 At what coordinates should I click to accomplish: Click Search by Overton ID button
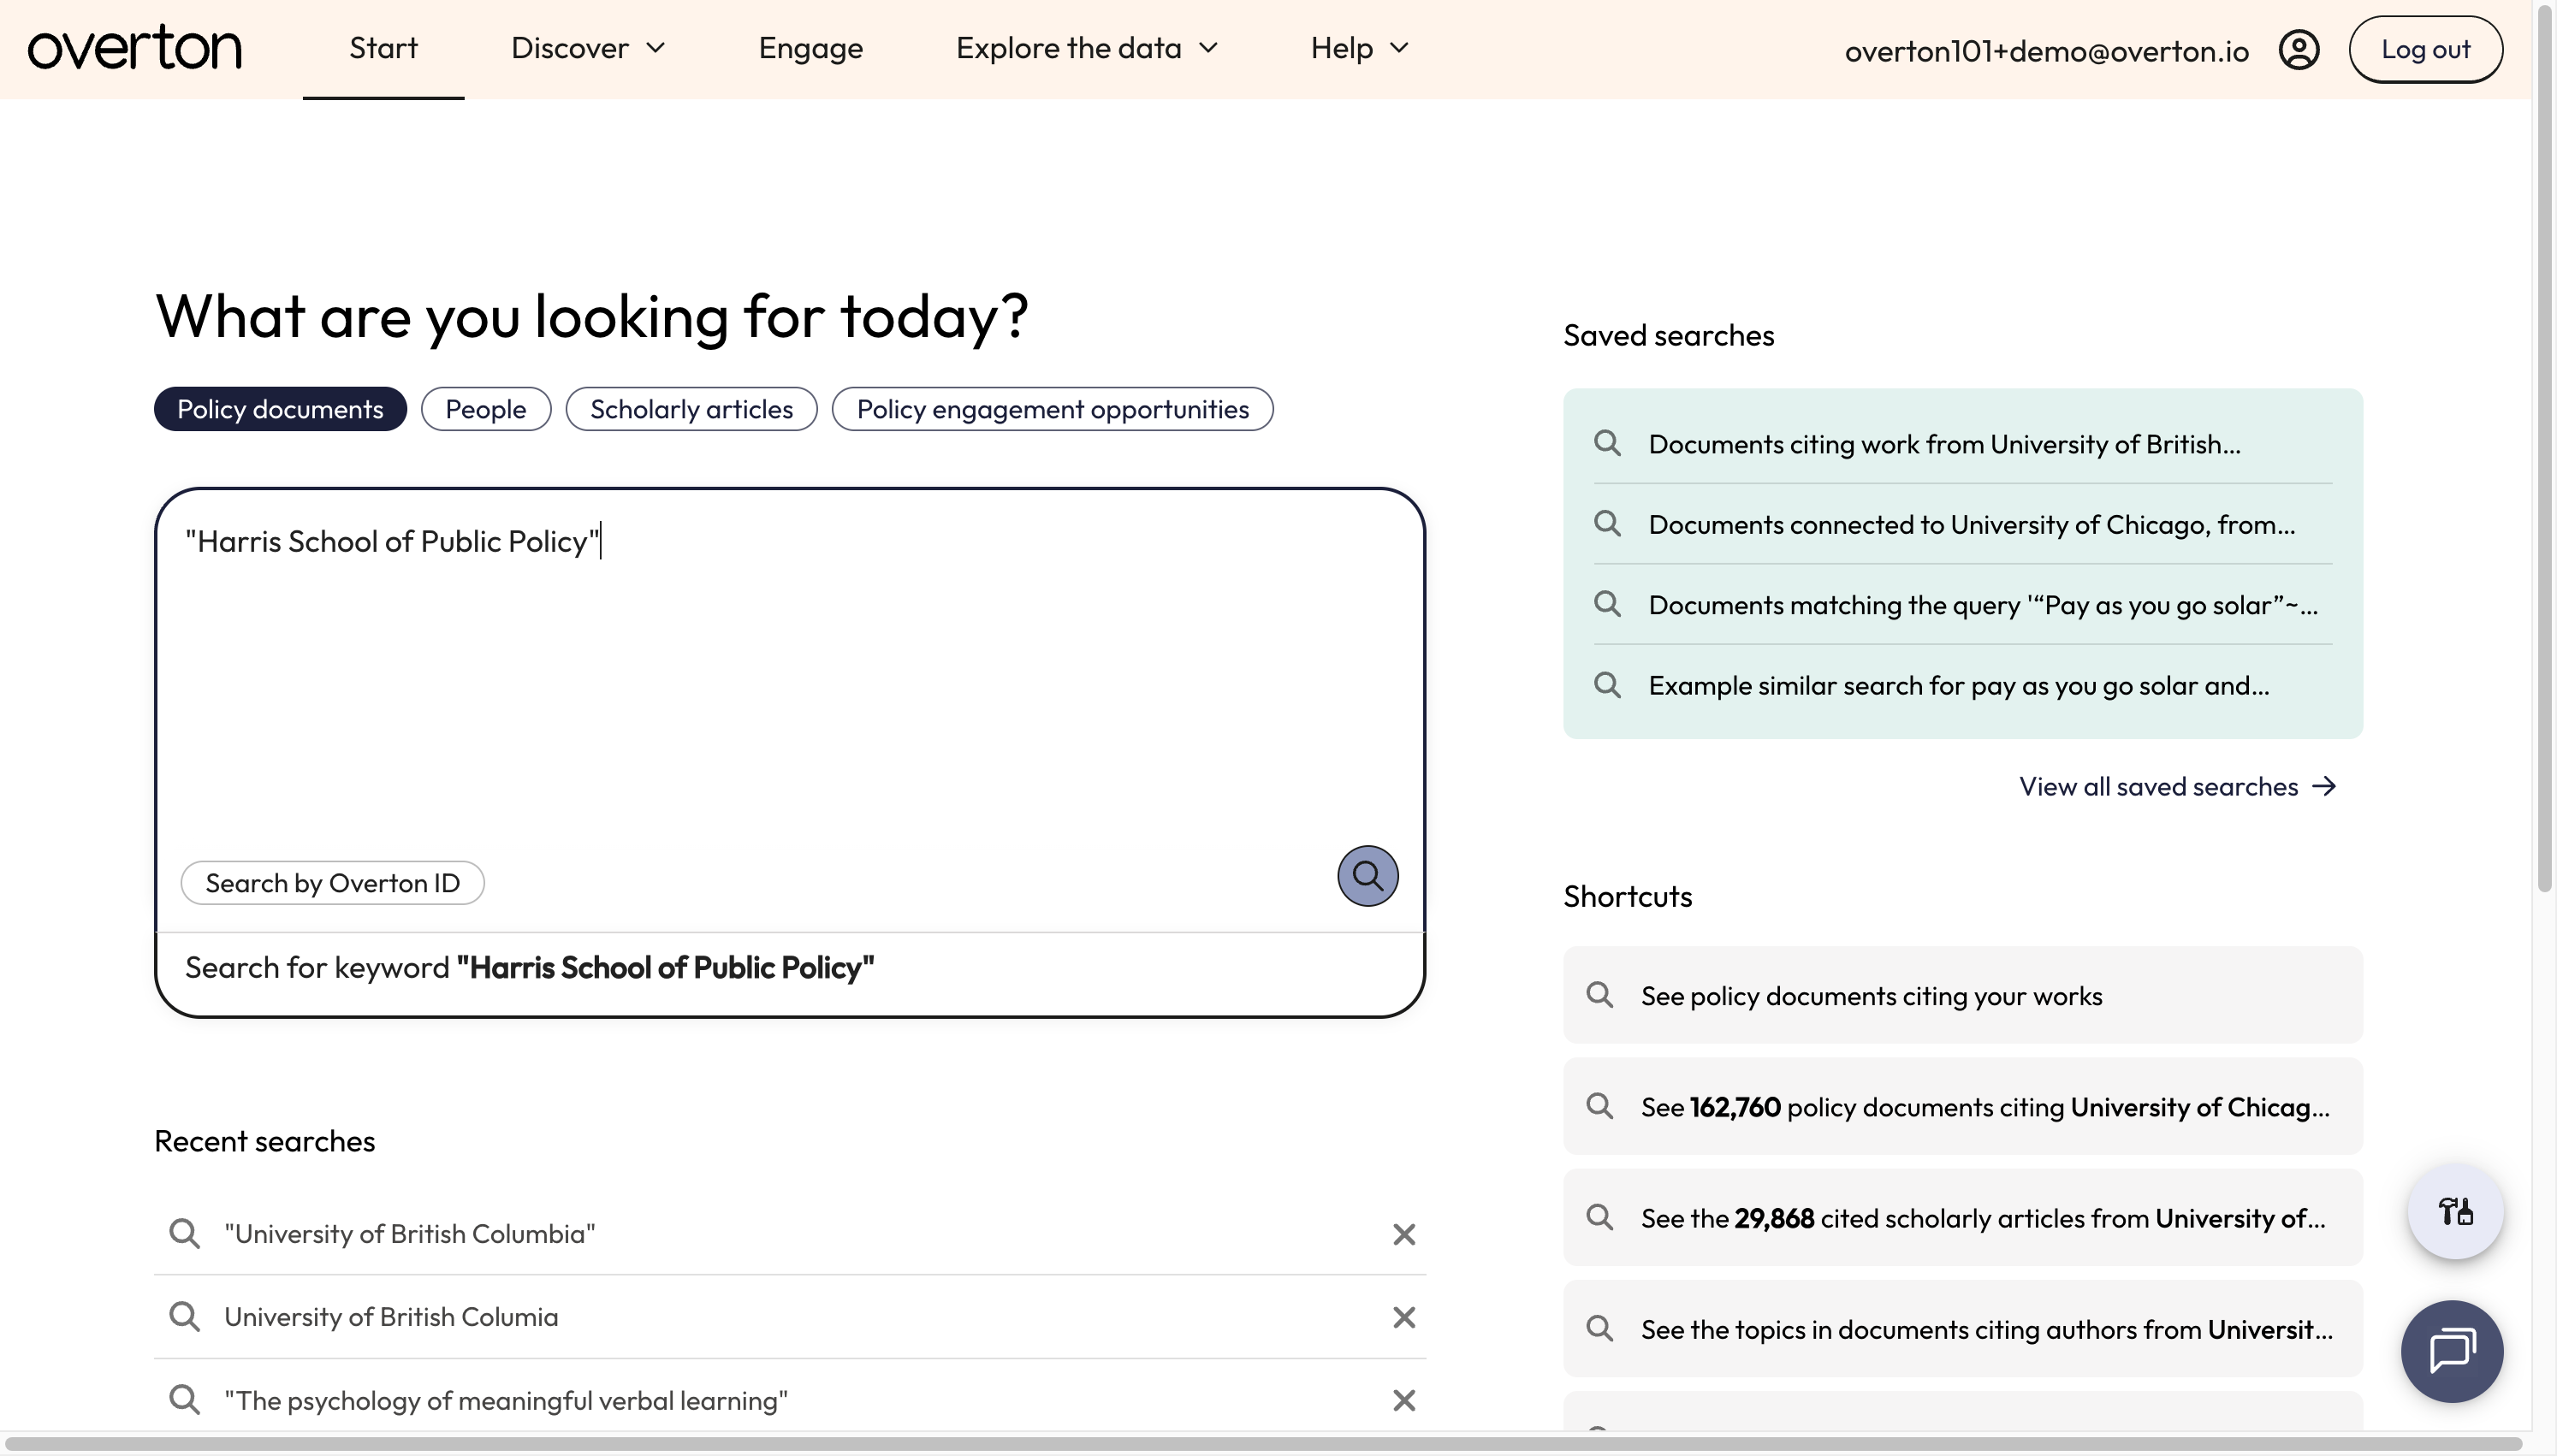pyautogui.click(x=332, y=883)
